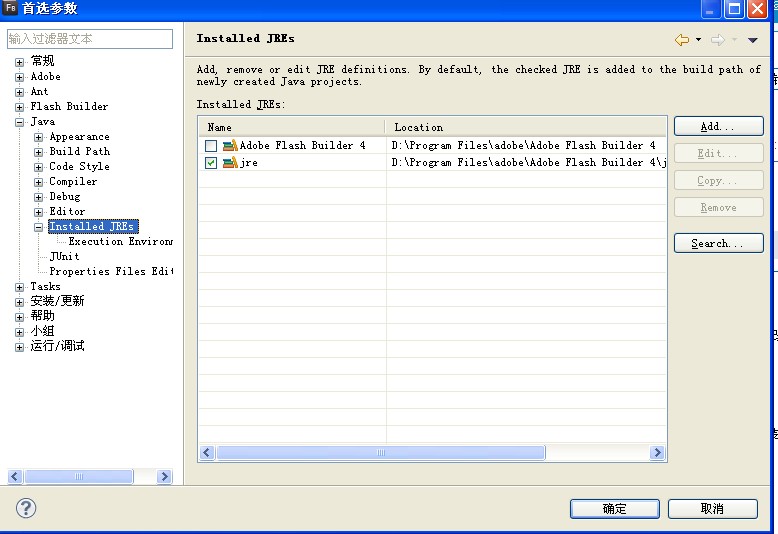Expand the Editor node under Java
The image size is (778, 534).
pos(38,212)
